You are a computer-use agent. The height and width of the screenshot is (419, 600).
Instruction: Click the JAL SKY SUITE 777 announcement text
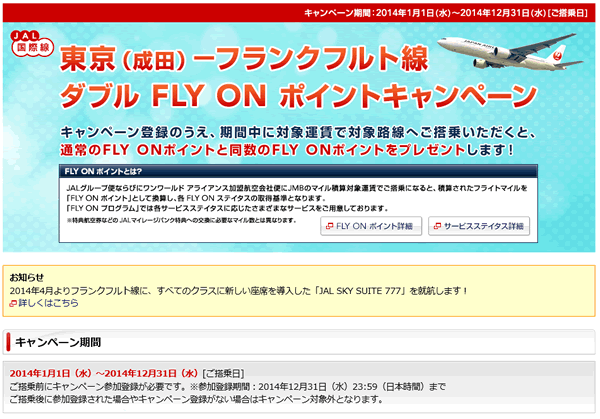pos(238,289)
